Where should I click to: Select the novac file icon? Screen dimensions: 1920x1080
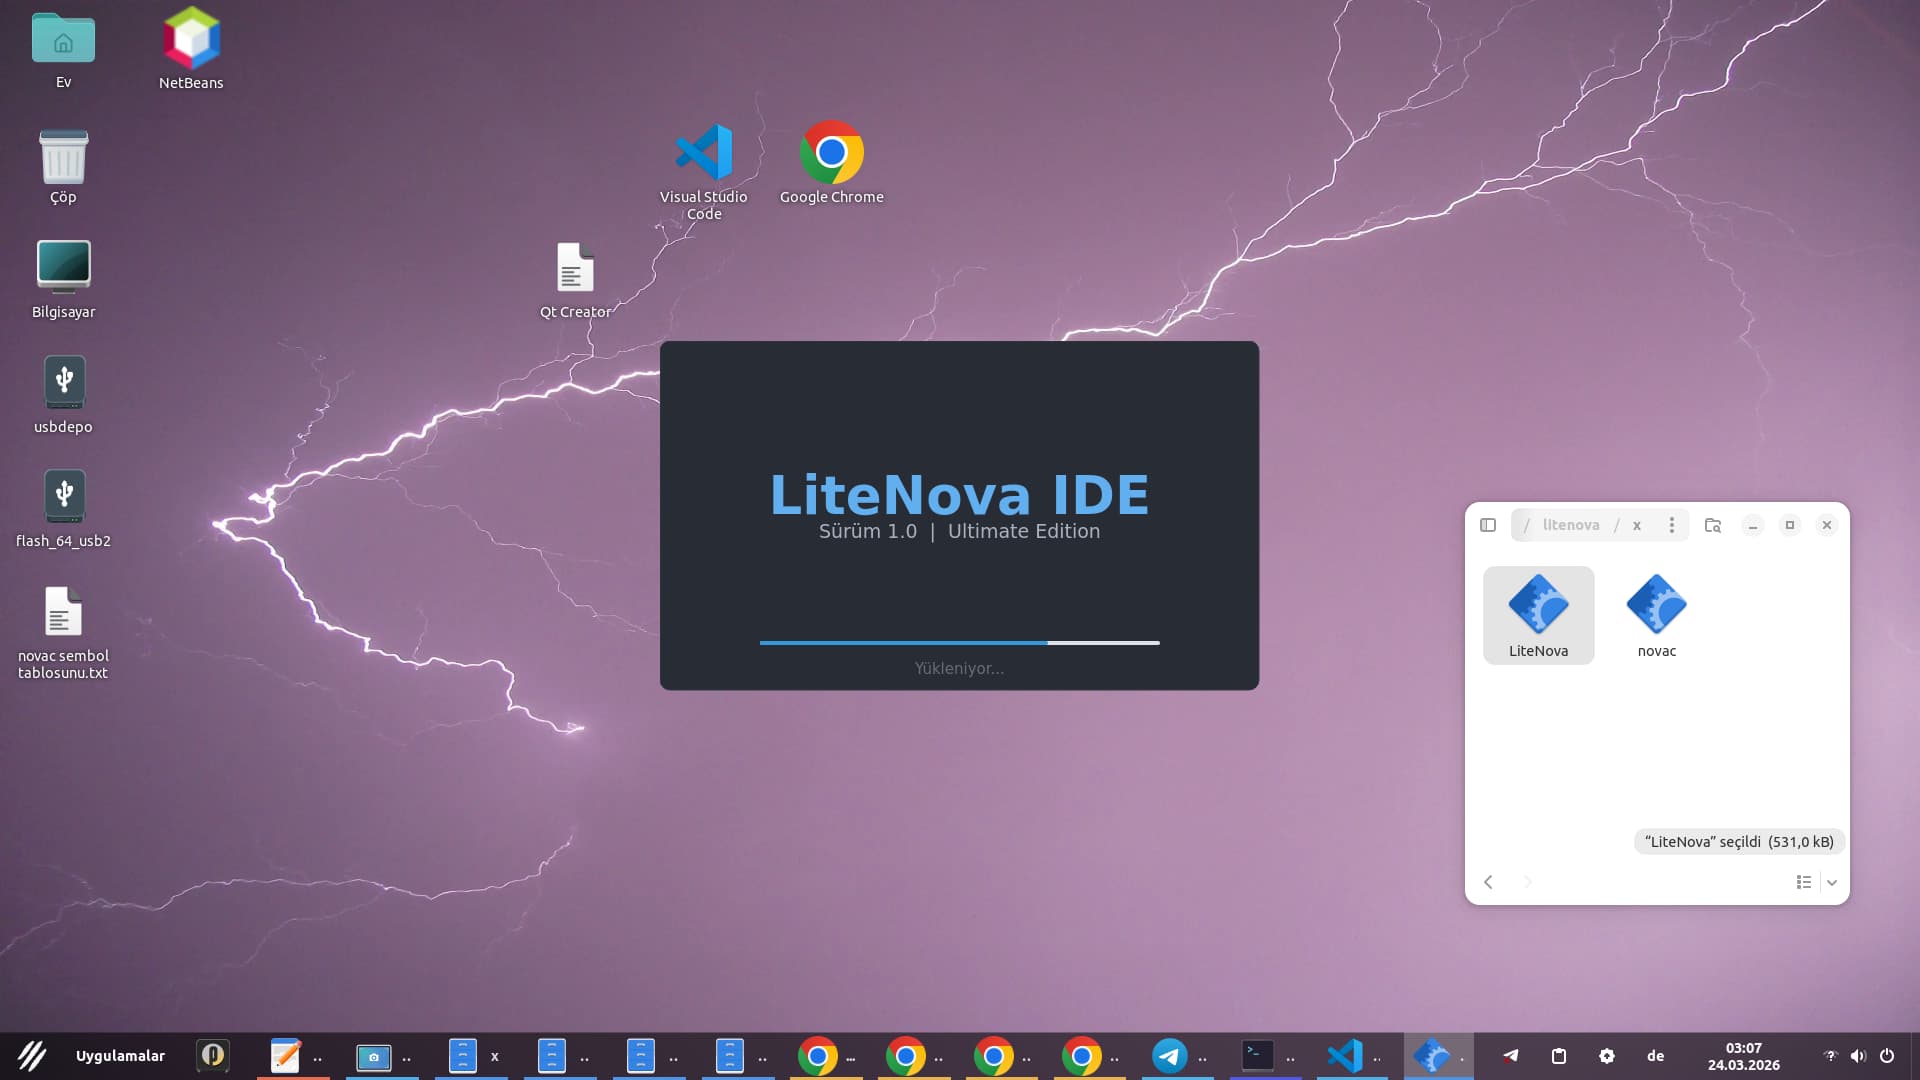[x=1656, y=606]
